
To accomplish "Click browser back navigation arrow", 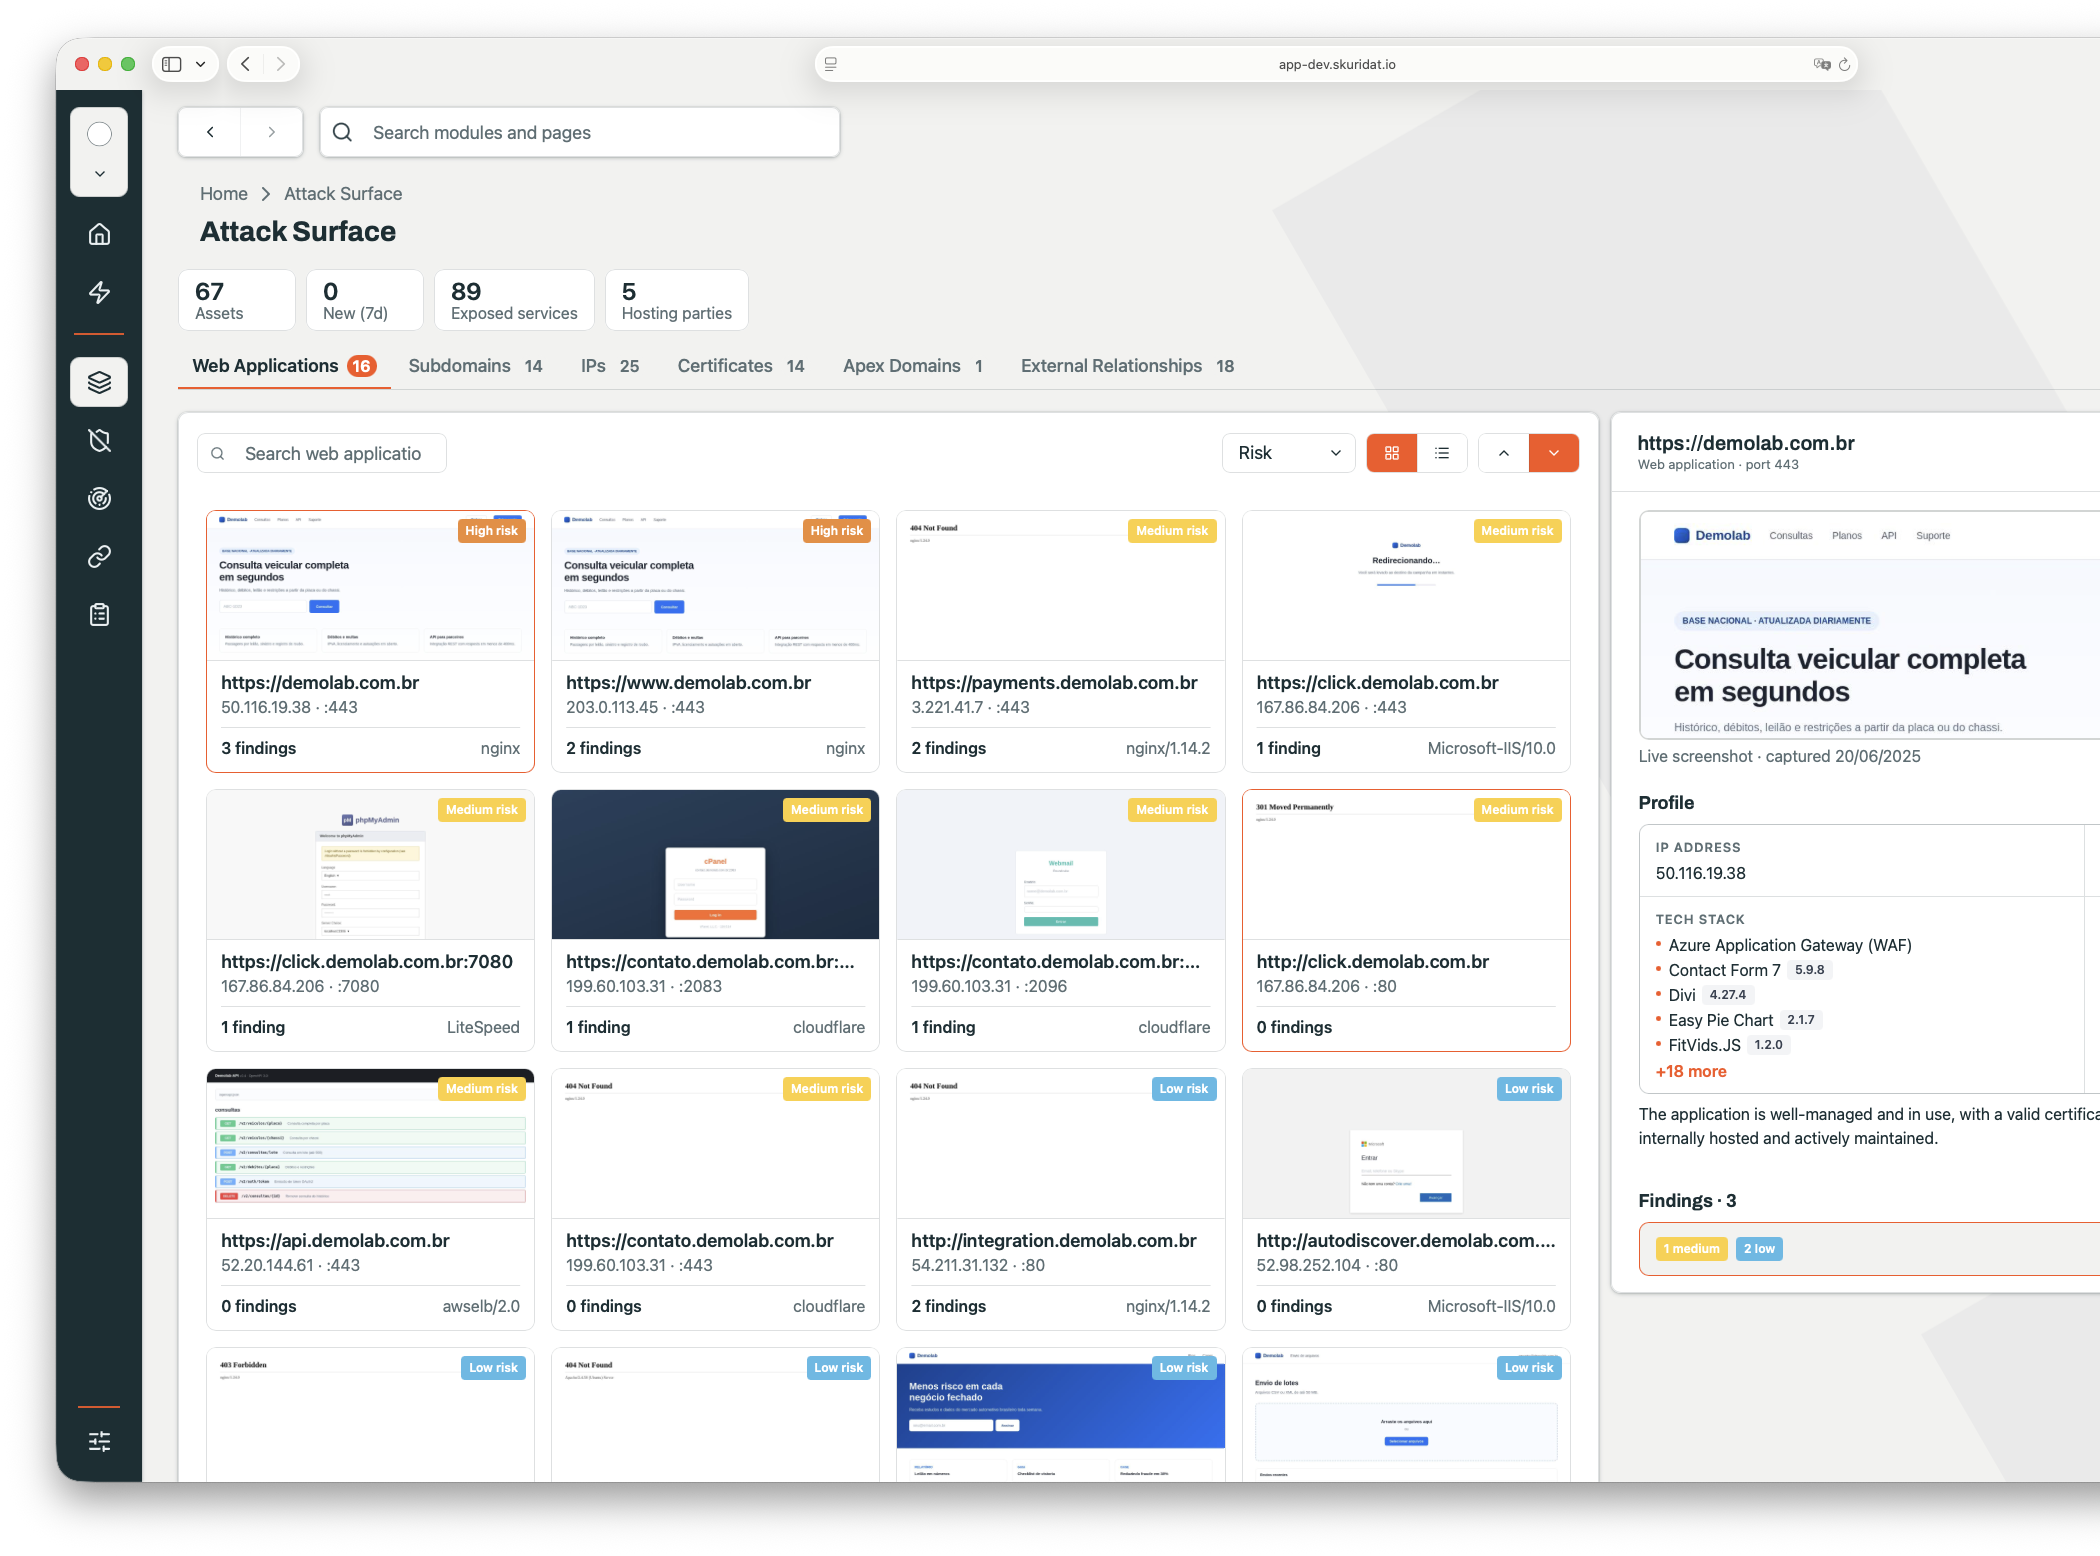I will tap(245, 64).
